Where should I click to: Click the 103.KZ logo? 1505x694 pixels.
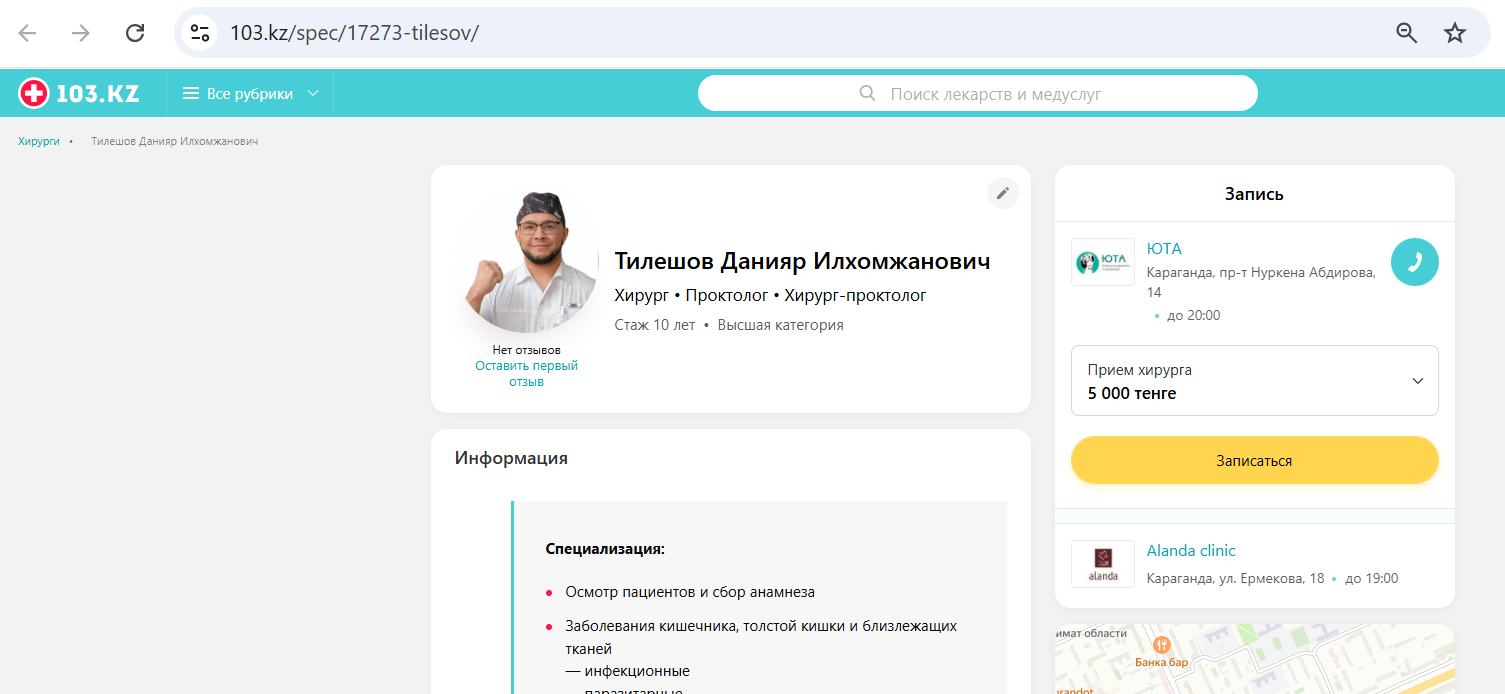point(79,94)
